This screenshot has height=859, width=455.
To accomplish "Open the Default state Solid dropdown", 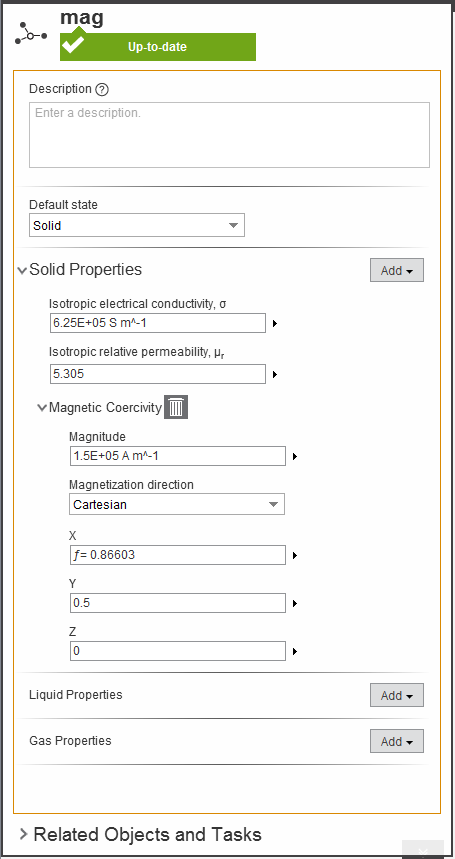I will pos(137,225).
